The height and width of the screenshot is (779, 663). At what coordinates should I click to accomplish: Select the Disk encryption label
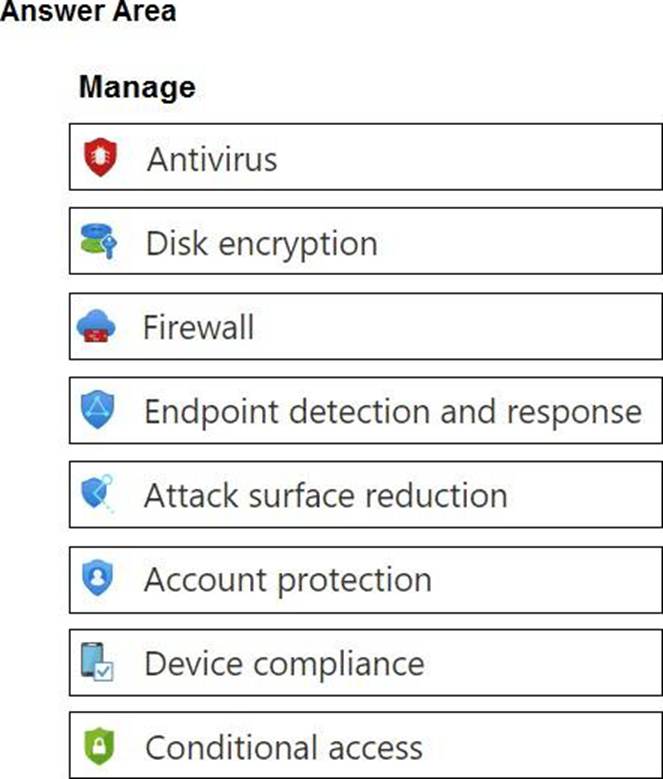point(261,242)
